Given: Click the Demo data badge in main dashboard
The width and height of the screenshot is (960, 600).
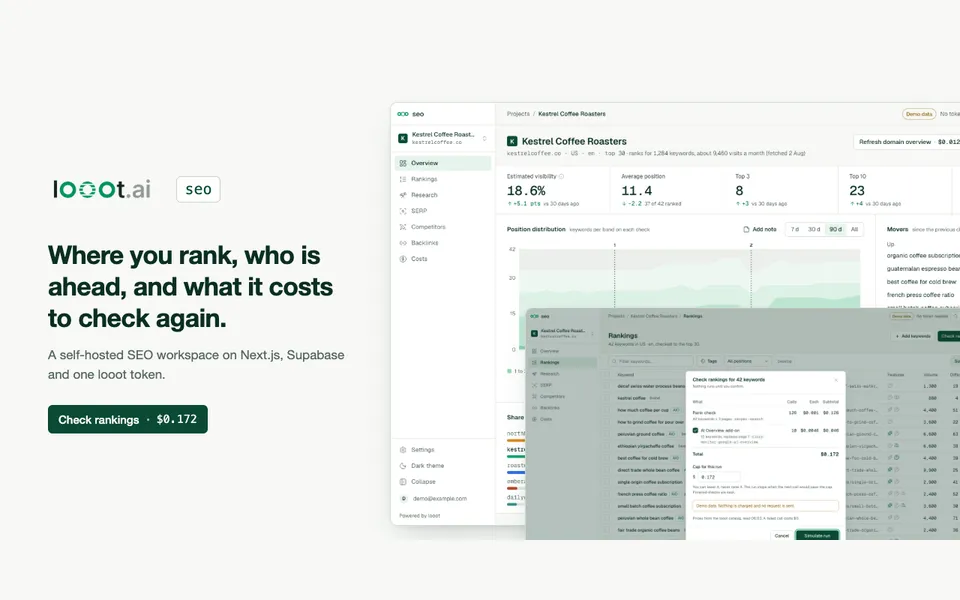Looking at the screenshot, I should (x=918, y=114).
